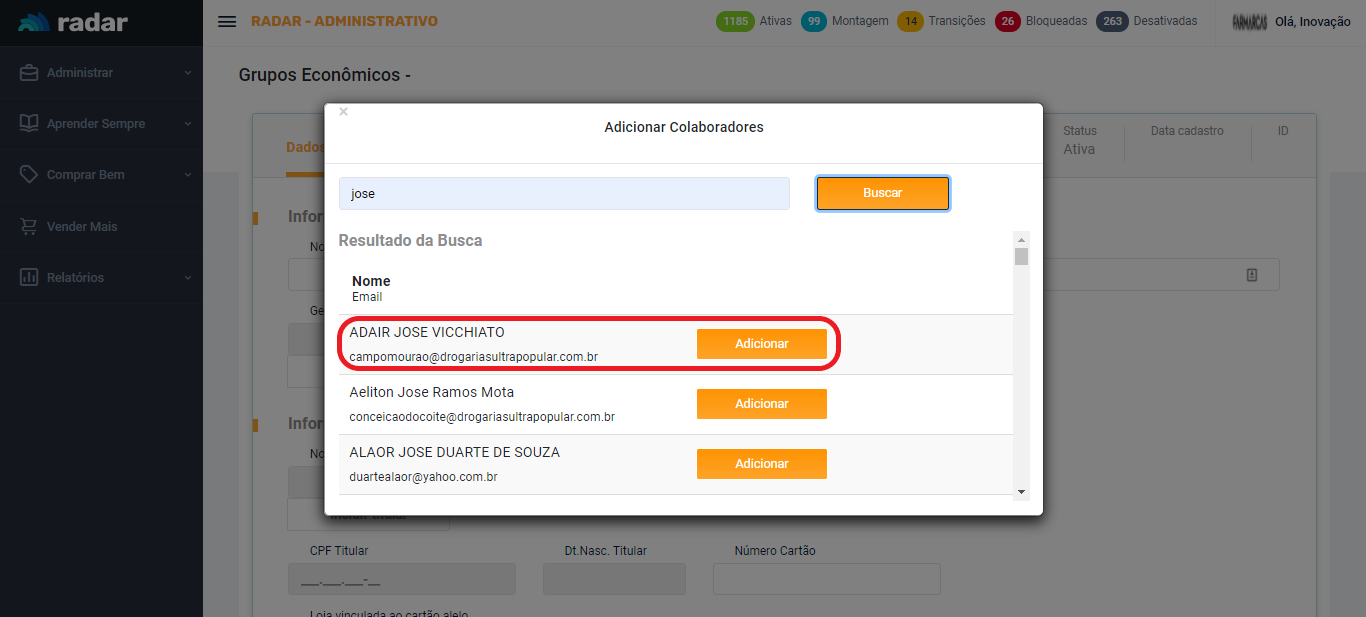Expand the Aprender Sempre submenu arrow
1366x617 pixels.
(187, 124)
